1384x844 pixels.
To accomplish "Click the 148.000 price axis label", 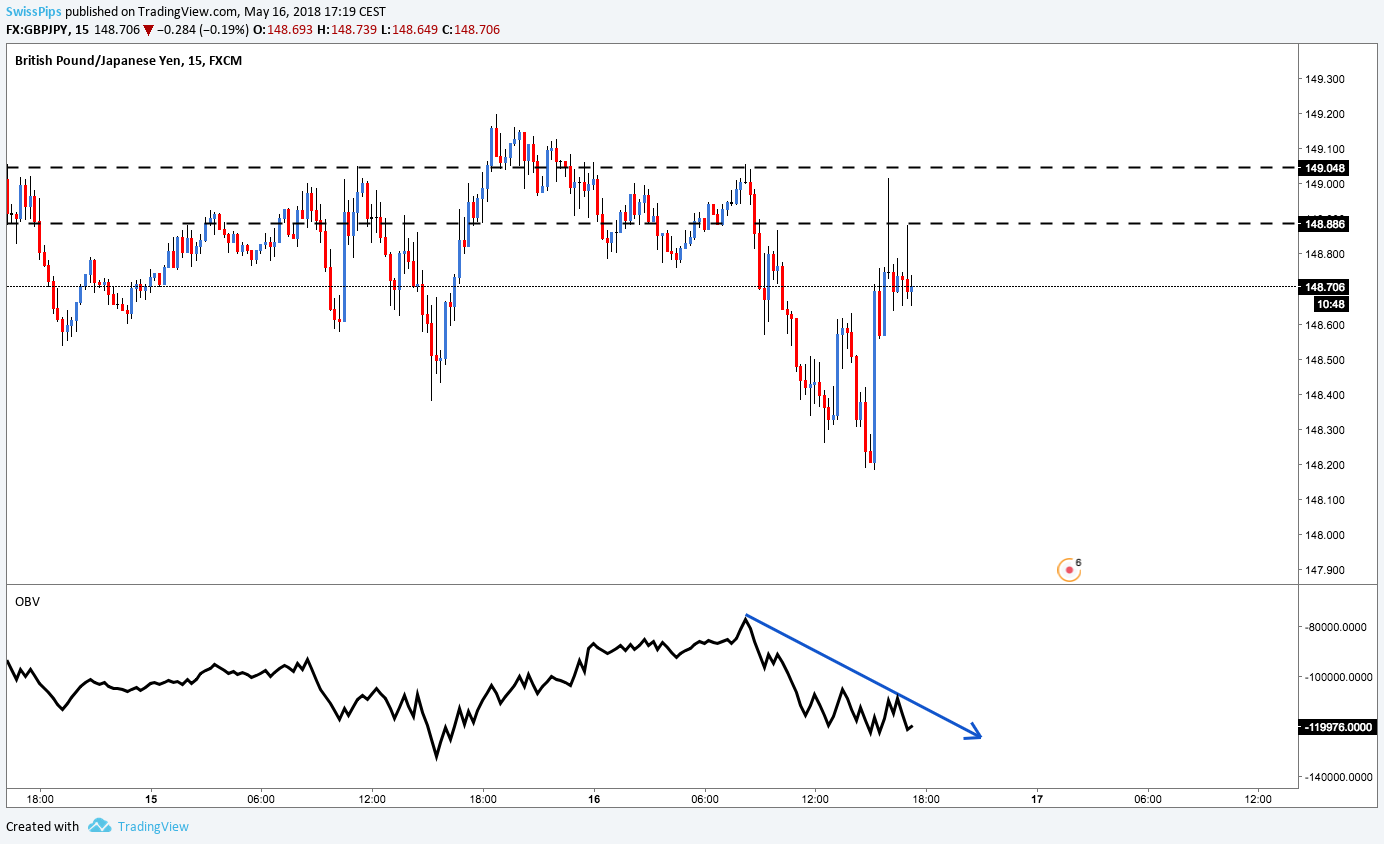I will 1324,535.
